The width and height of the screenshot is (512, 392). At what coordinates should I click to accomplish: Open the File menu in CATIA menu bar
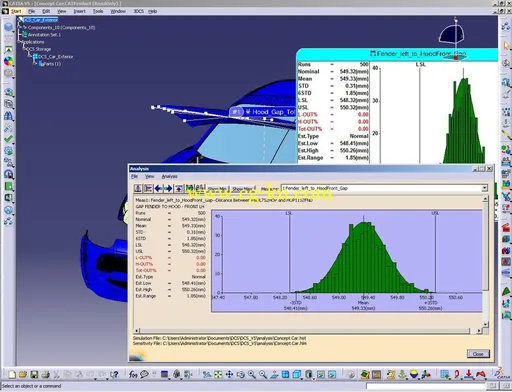32,11
